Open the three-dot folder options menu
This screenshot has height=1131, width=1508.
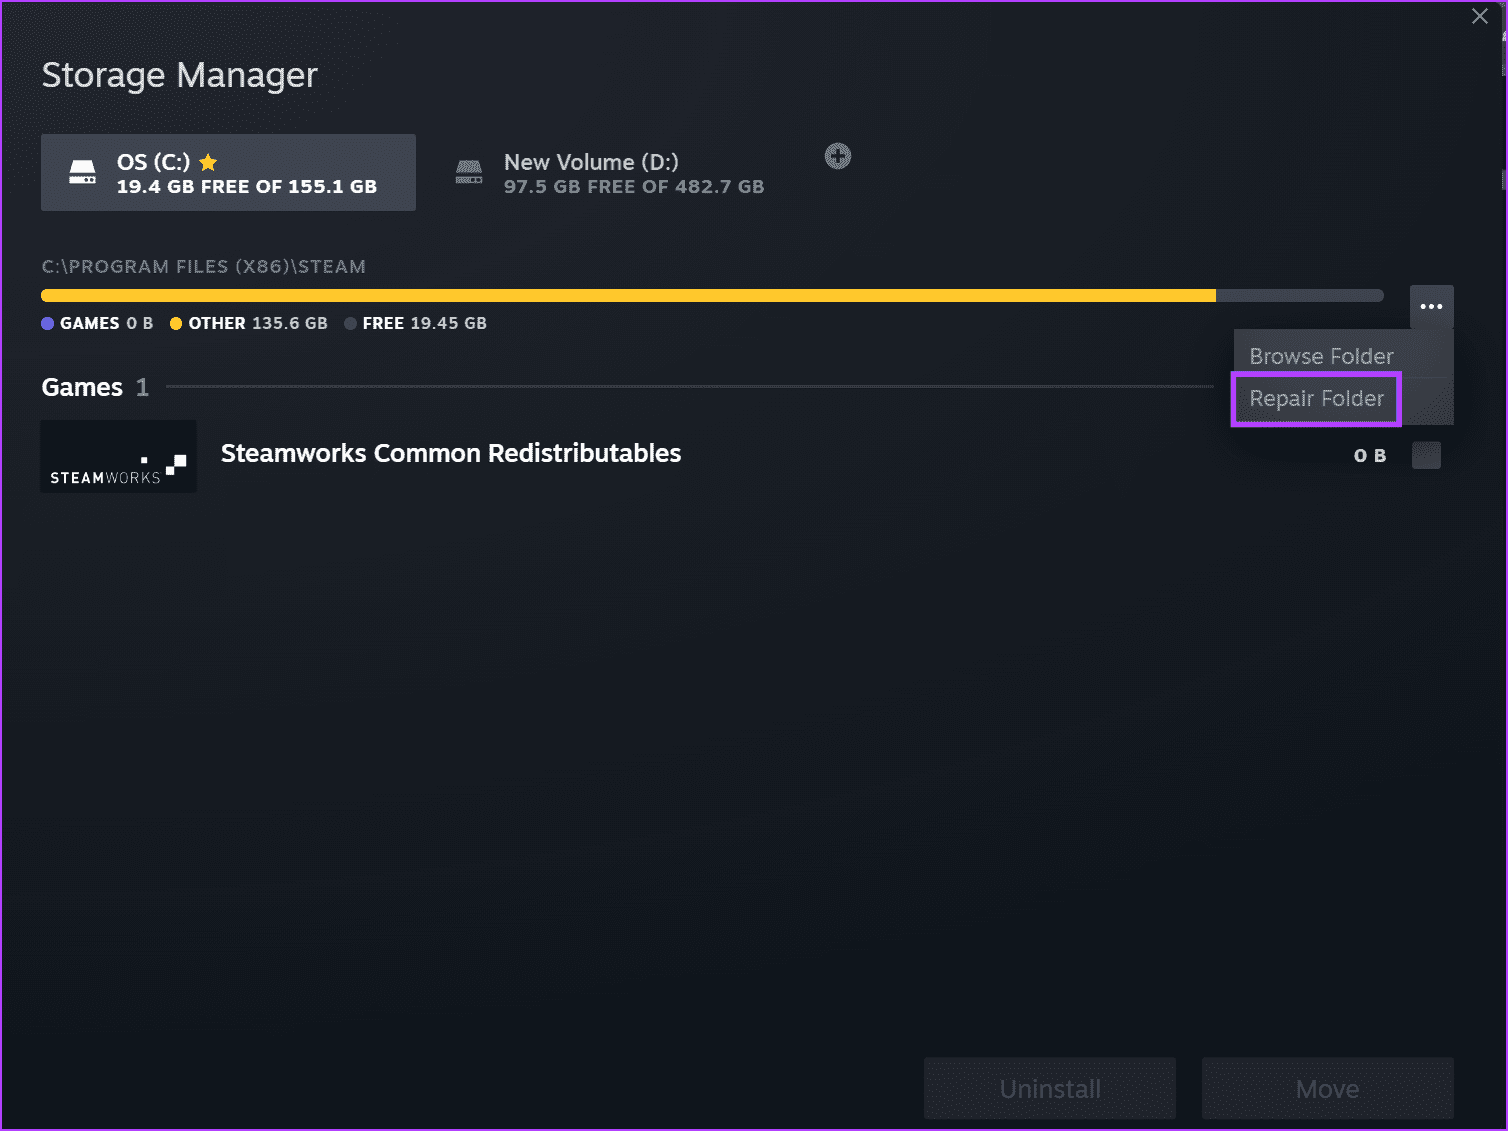point(1431,307)
